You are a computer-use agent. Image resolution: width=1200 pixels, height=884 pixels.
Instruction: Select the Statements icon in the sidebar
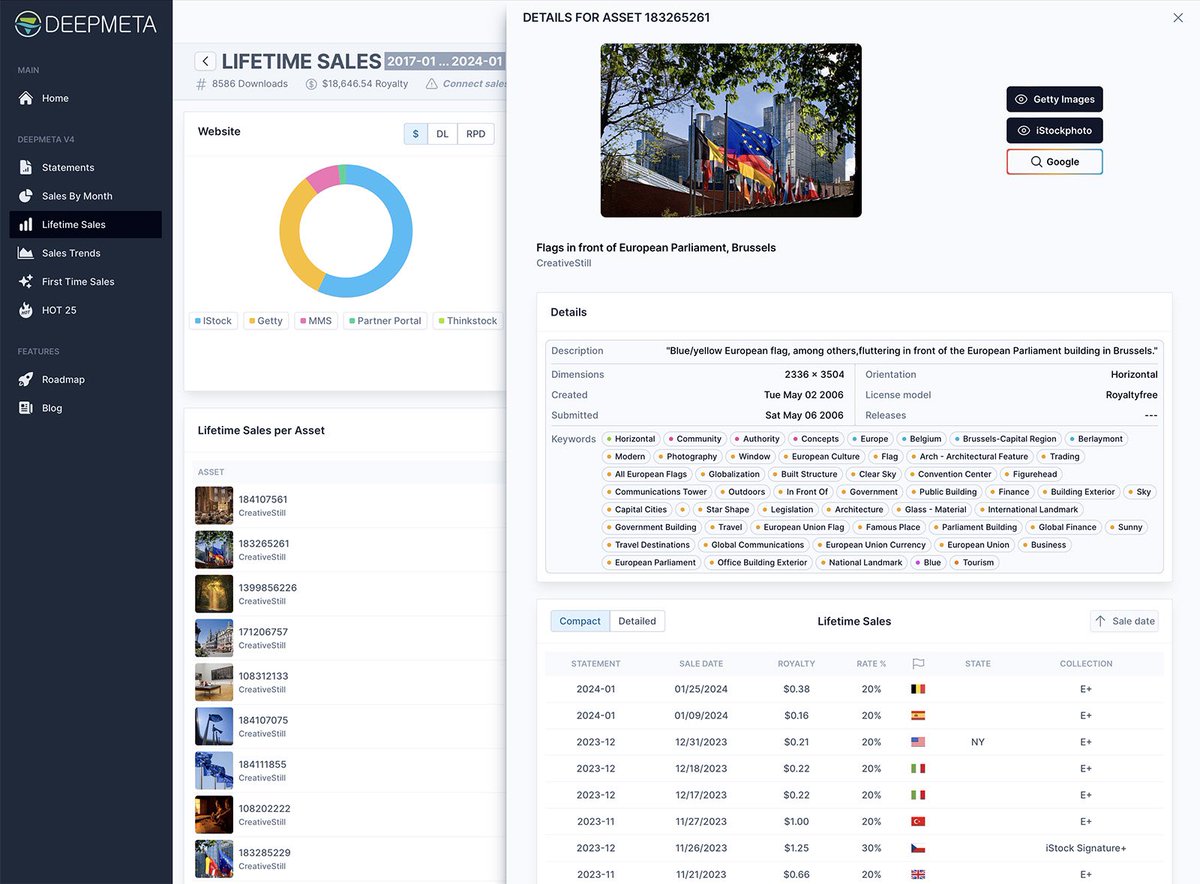25,167
